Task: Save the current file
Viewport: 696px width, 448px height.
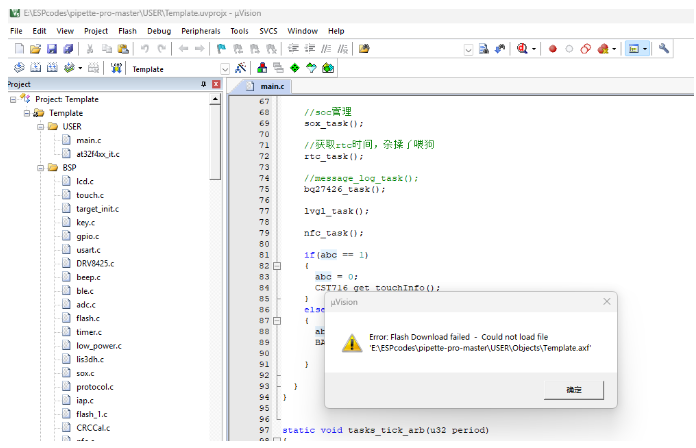Action: (52, 49)
